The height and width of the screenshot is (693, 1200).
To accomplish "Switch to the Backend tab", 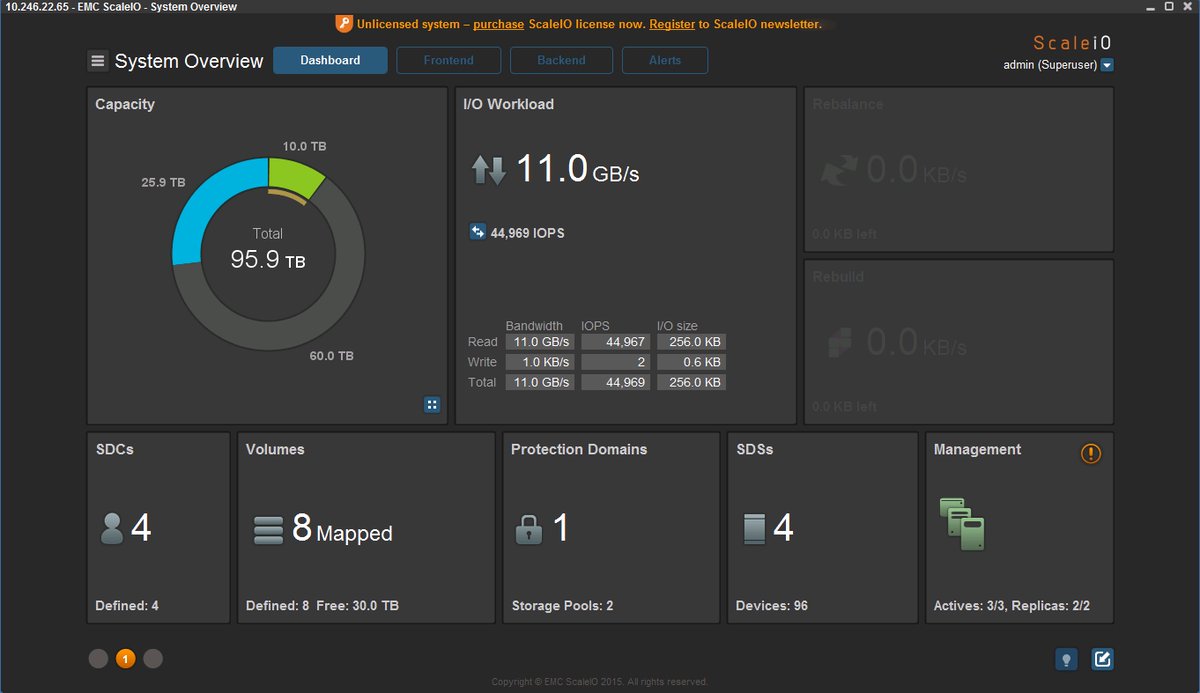I will (x=561, y=60).
